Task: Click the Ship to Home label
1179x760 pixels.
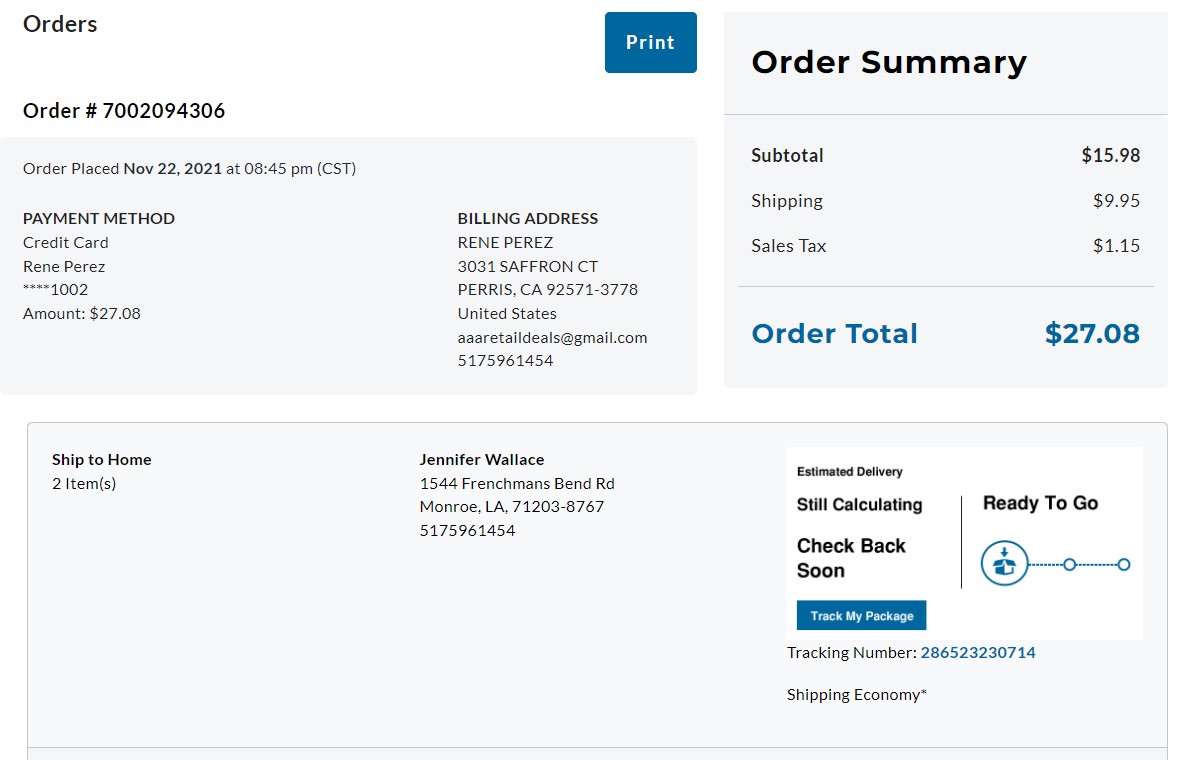Action: [x=102, y=459]
